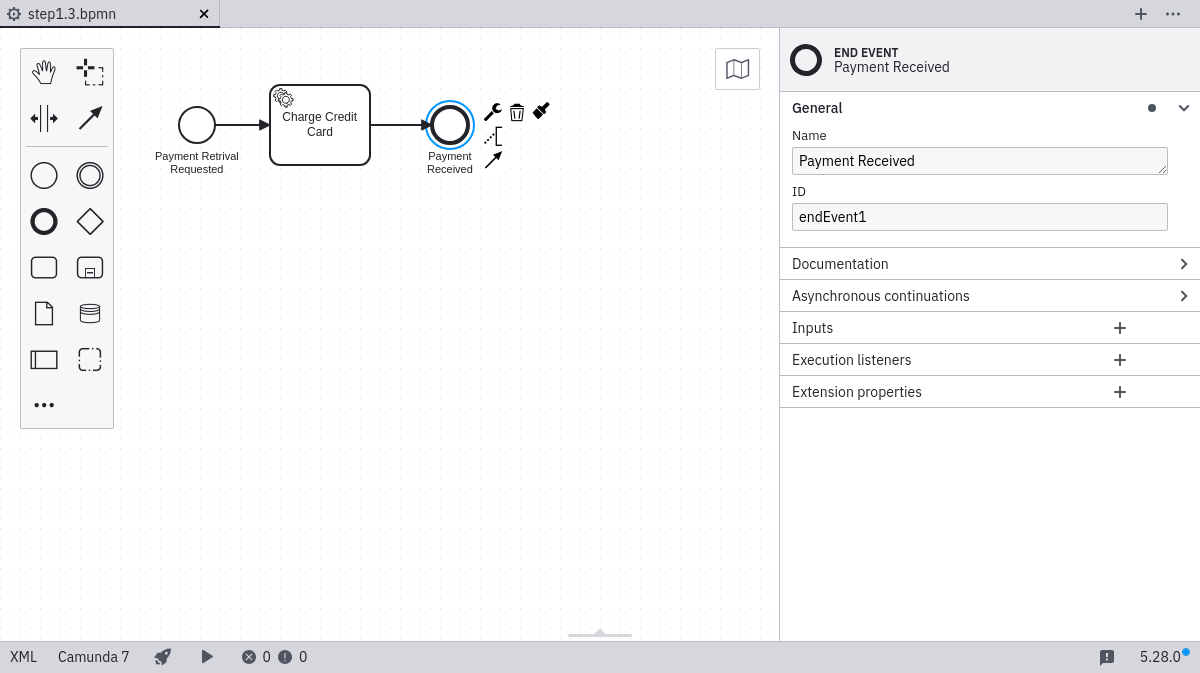The width and height of the screenshot is (1200, 673).
Task: Activate the lasso selection tool
Action: pyautogui.click(x=90, y=72)
